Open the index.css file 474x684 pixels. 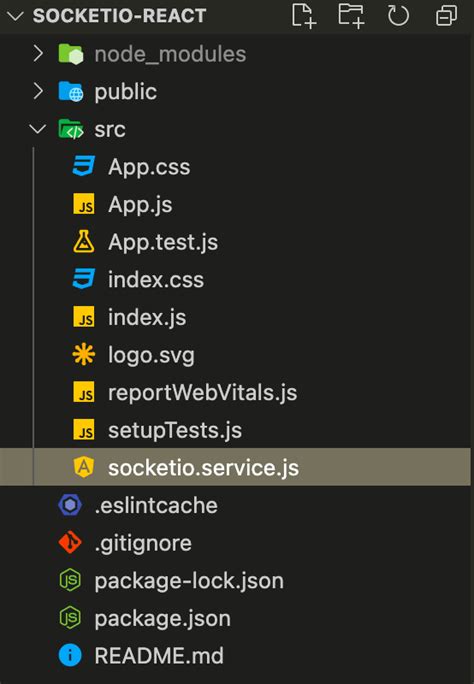tap(156, 280)
